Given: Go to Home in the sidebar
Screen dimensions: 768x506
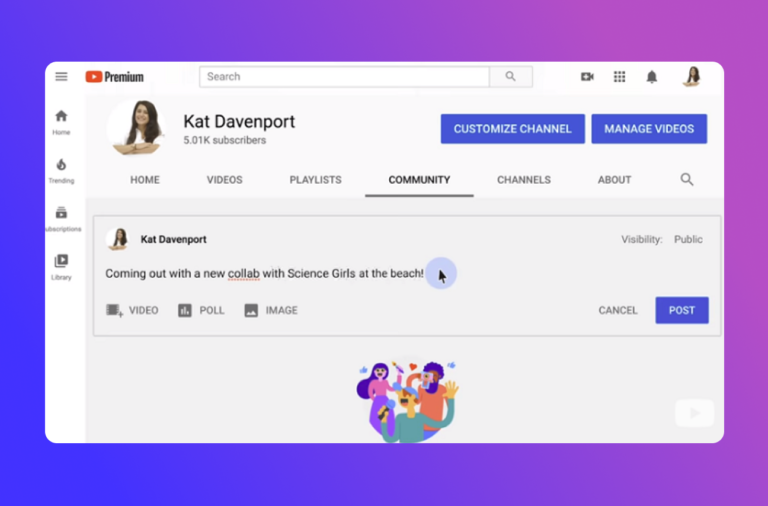Looking at the screenshot, I should tap(61, 122).
